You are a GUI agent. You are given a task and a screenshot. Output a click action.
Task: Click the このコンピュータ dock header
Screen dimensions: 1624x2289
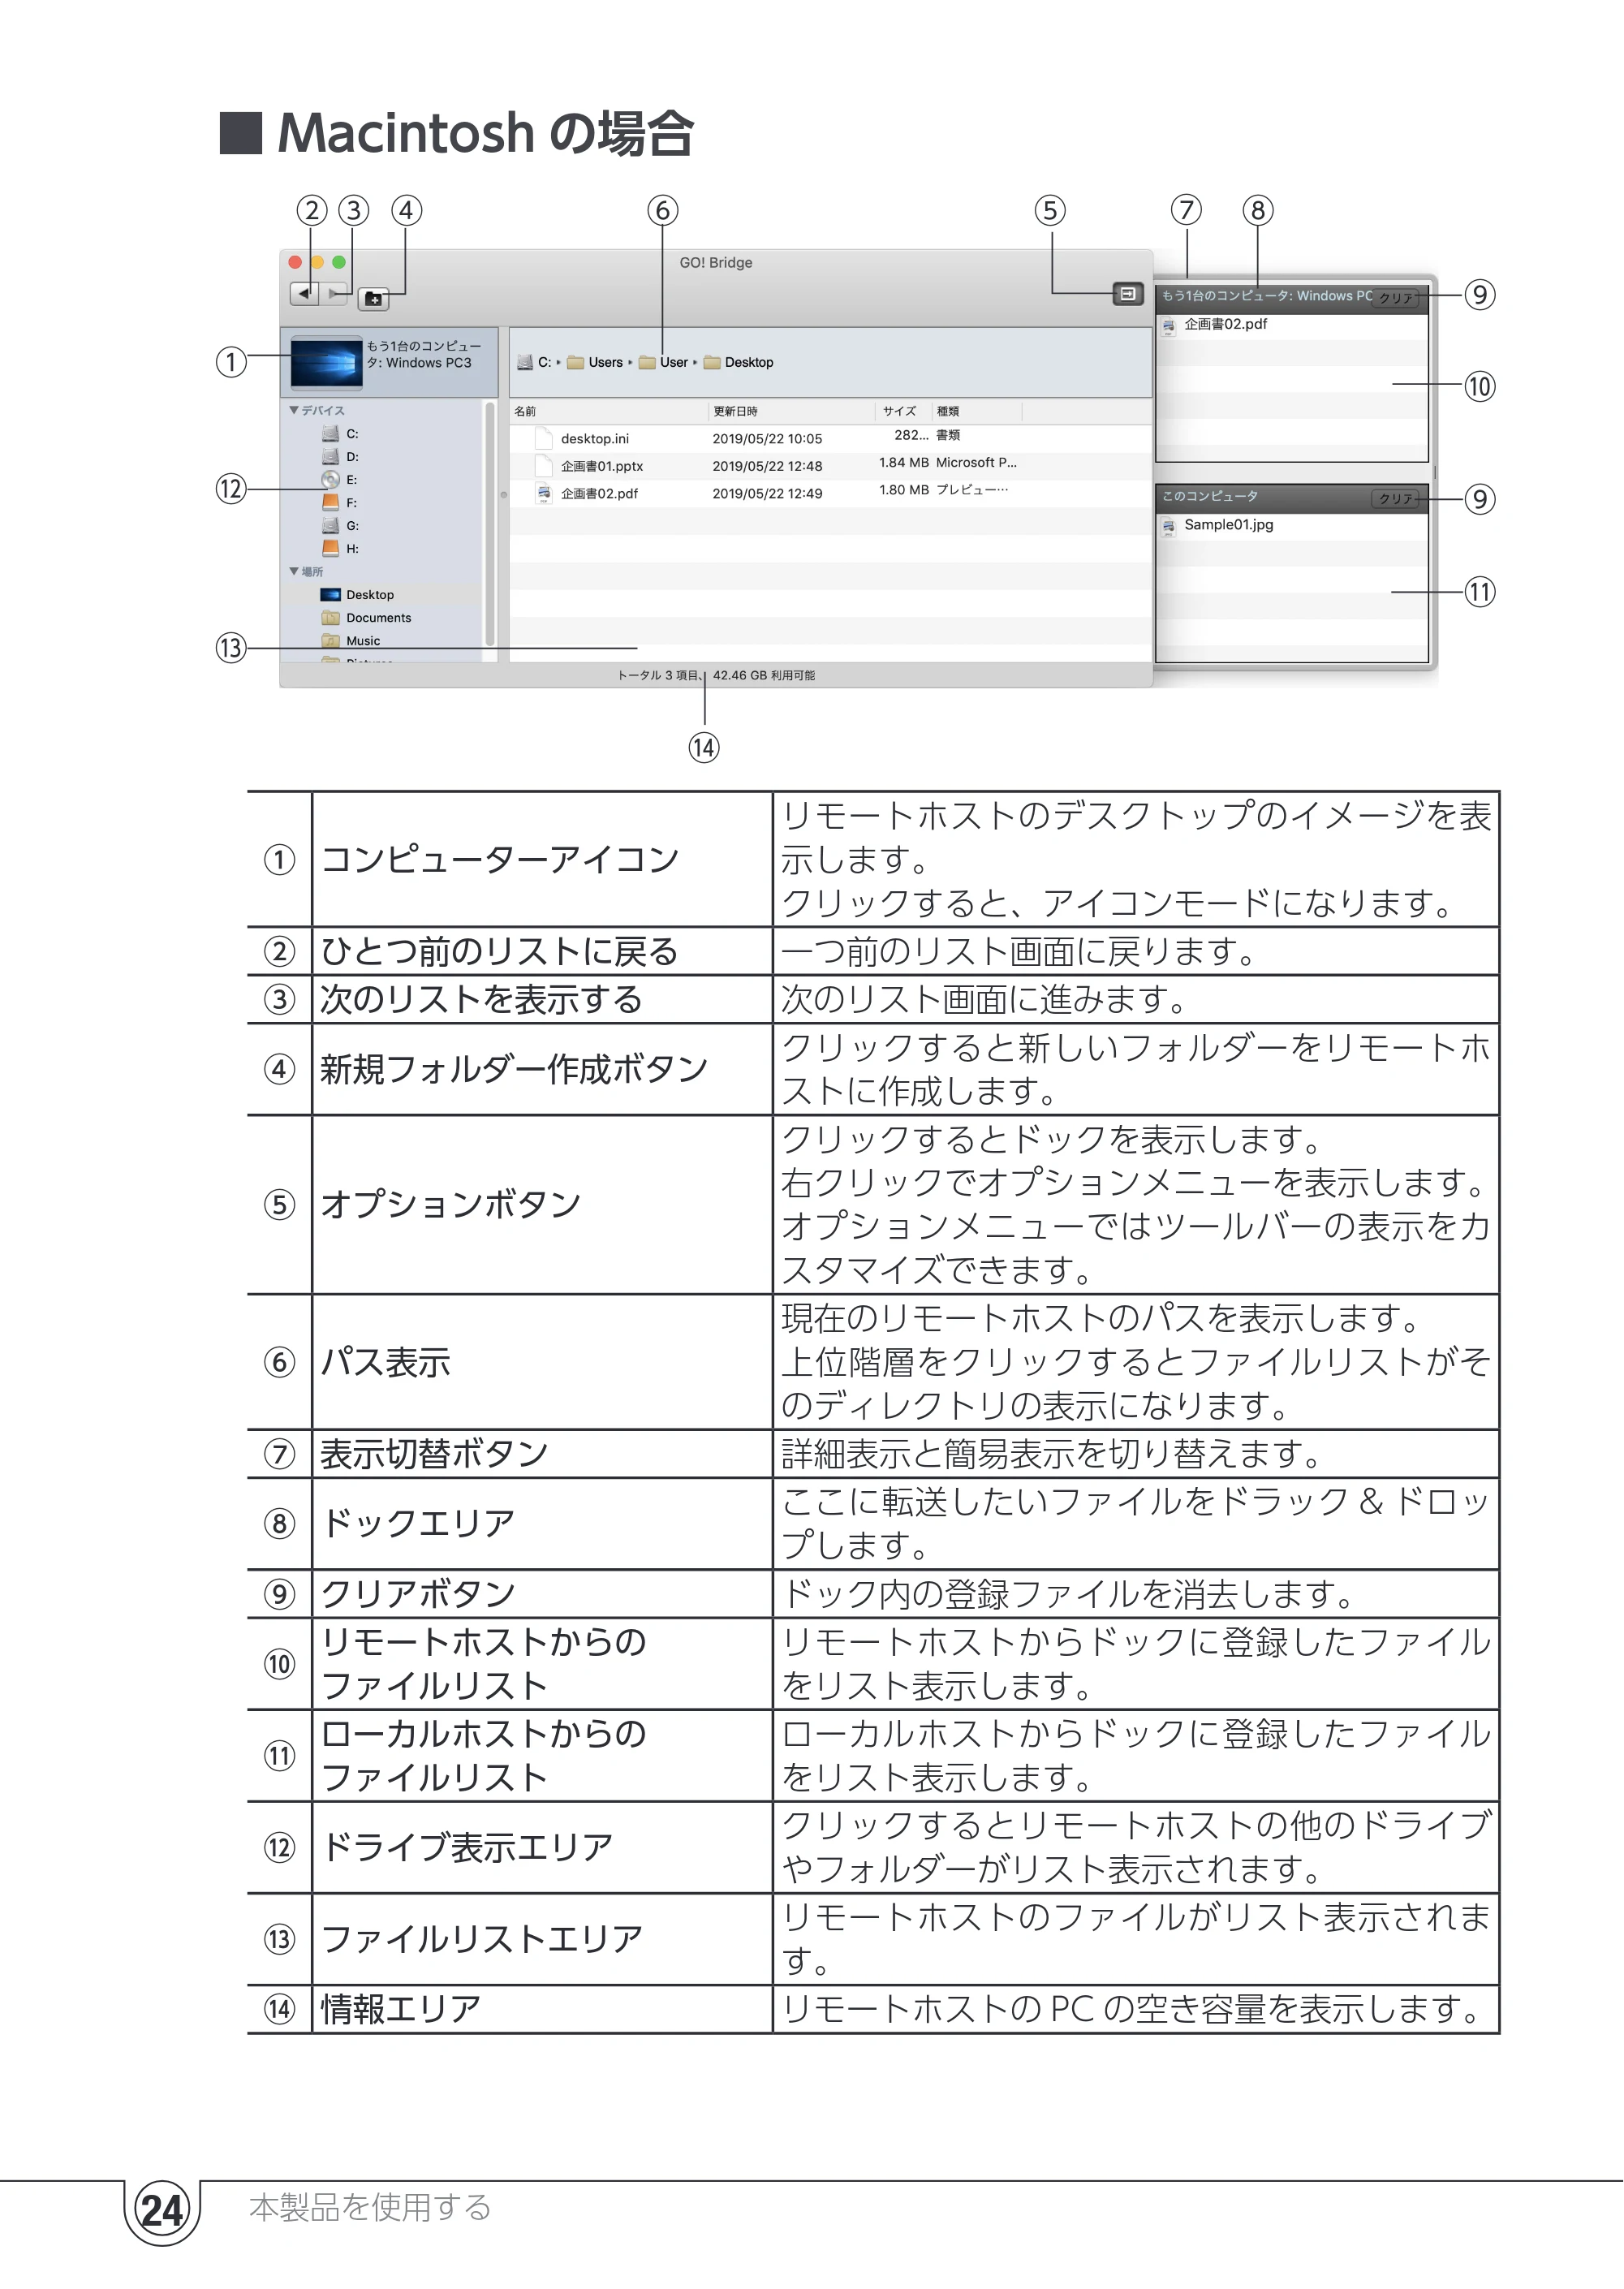tap(1209, 497)
